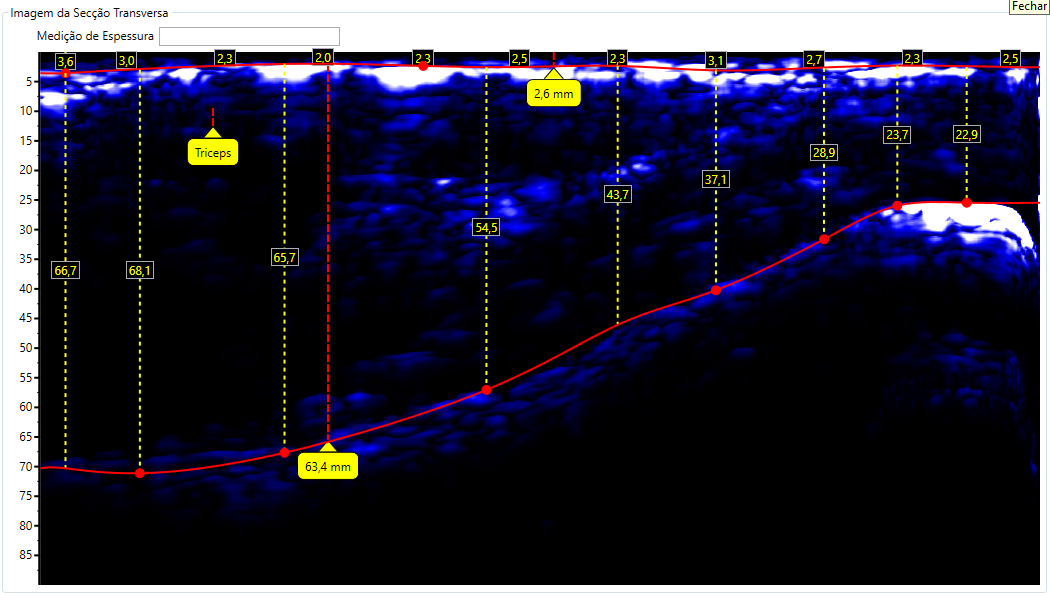
Task: Click the Fechar button
Action: pyautogui.click(x=1029, y=6)
